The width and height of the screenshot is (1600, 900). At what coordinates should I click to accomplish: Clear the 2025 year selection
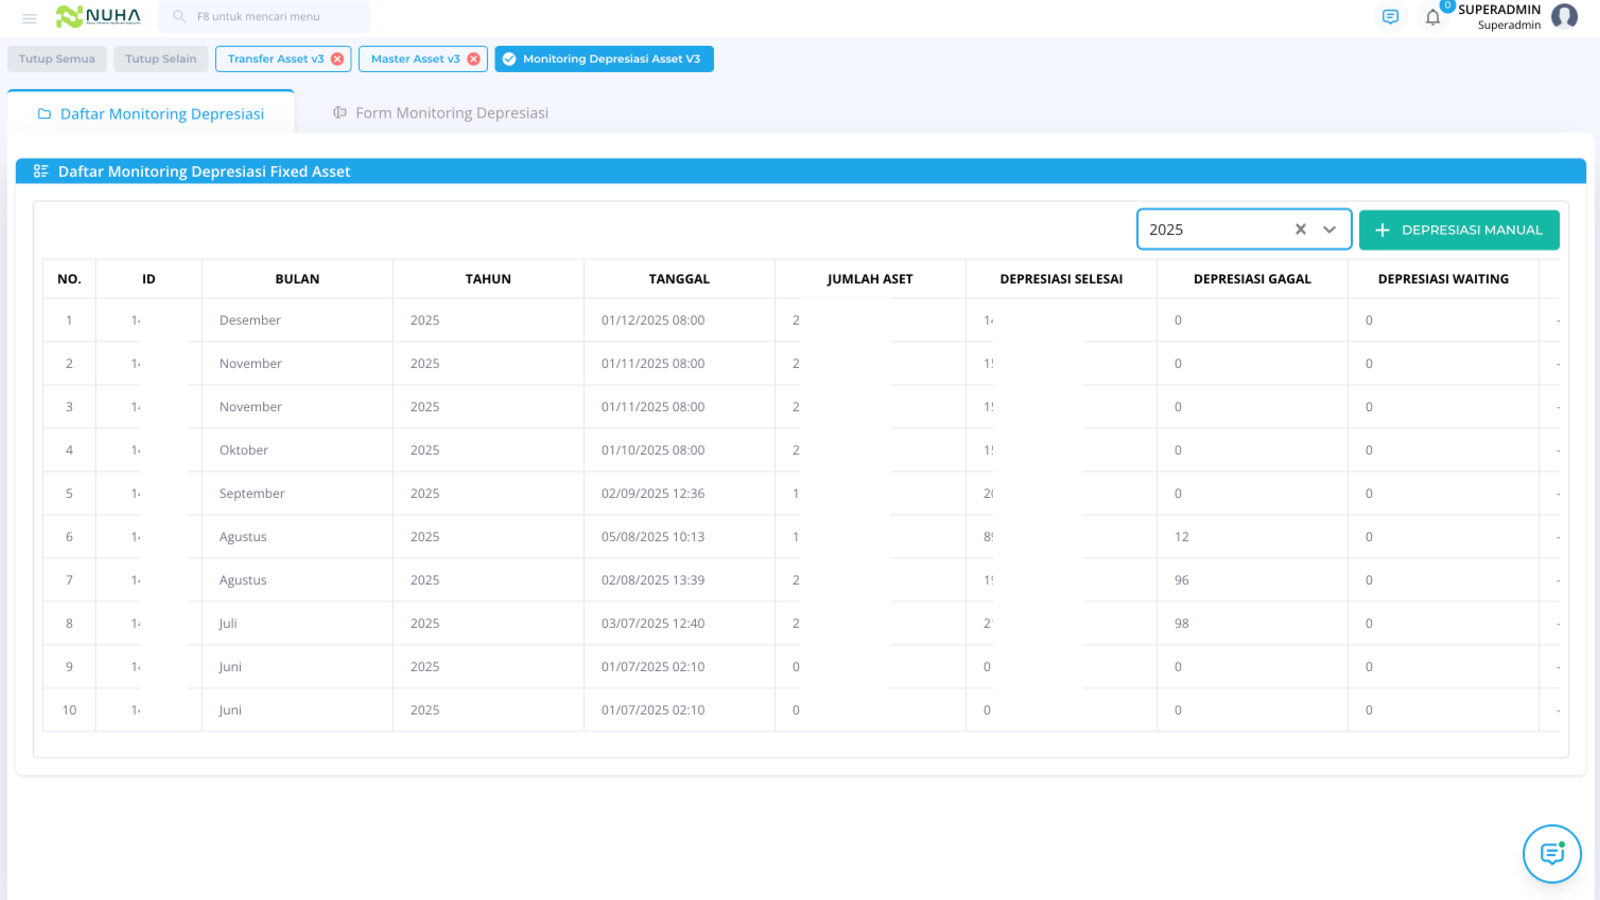pyautogui.click(x=1300, y=229)
